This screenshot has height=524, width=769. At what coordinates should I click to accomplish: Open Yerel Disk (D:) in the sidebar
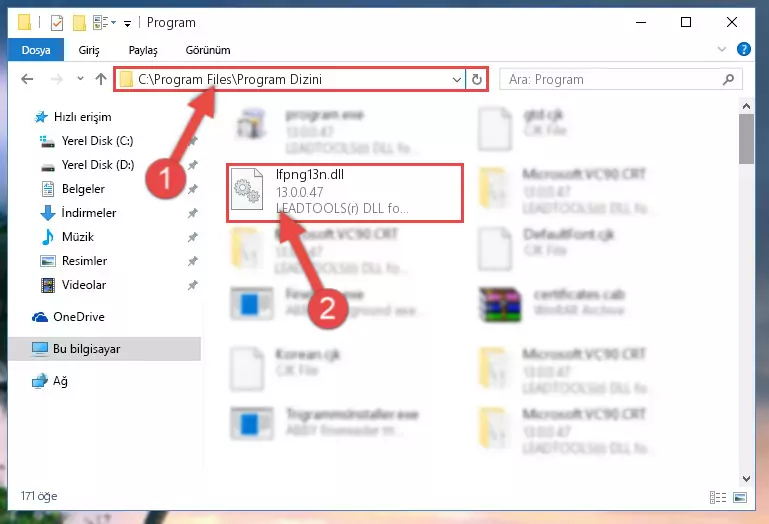pos(98,165)
